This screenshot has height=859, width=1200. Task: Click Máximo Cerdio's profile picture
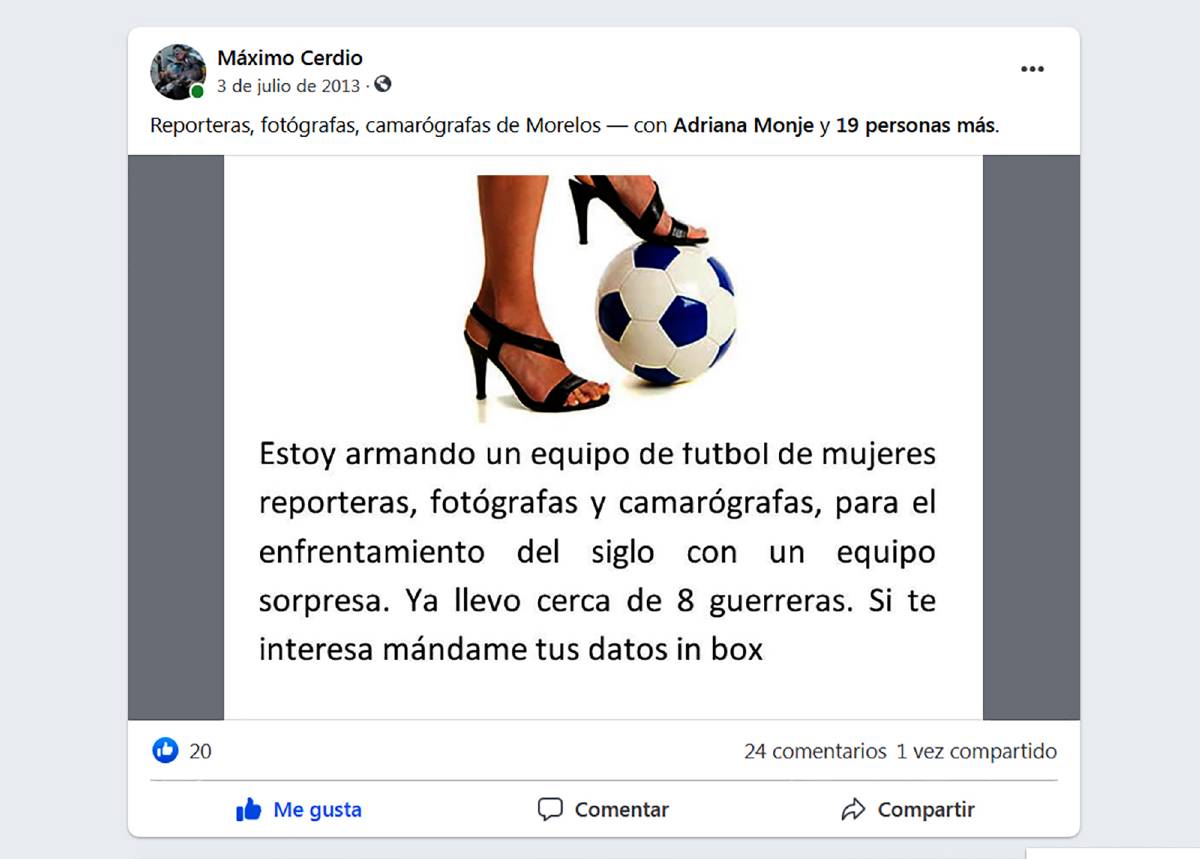click(178, 71)
